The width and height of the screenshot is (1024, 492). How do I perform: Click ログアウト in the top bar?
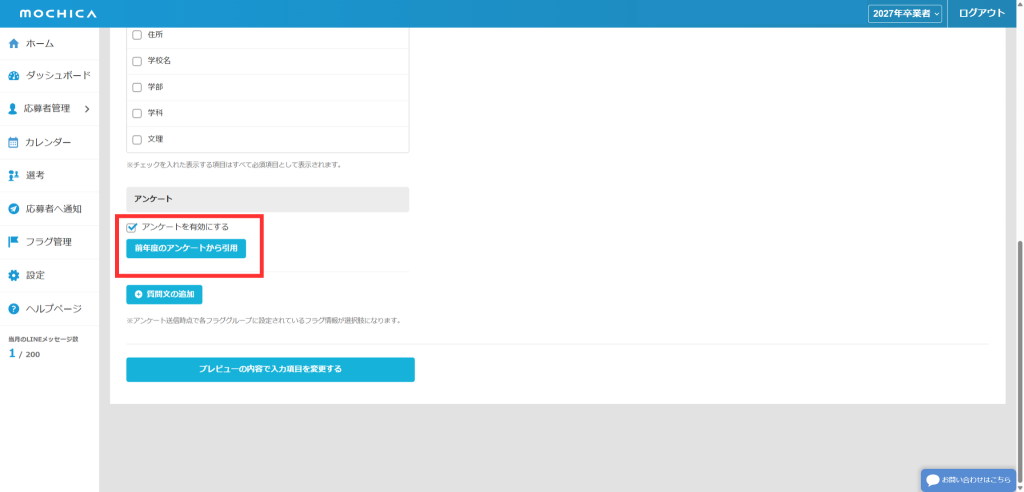(981, 14)
